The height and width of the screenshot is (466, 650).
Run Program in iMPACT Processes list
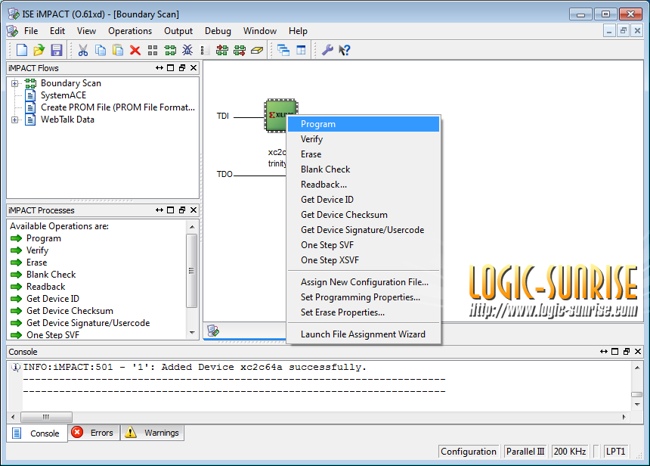point(44,238)
